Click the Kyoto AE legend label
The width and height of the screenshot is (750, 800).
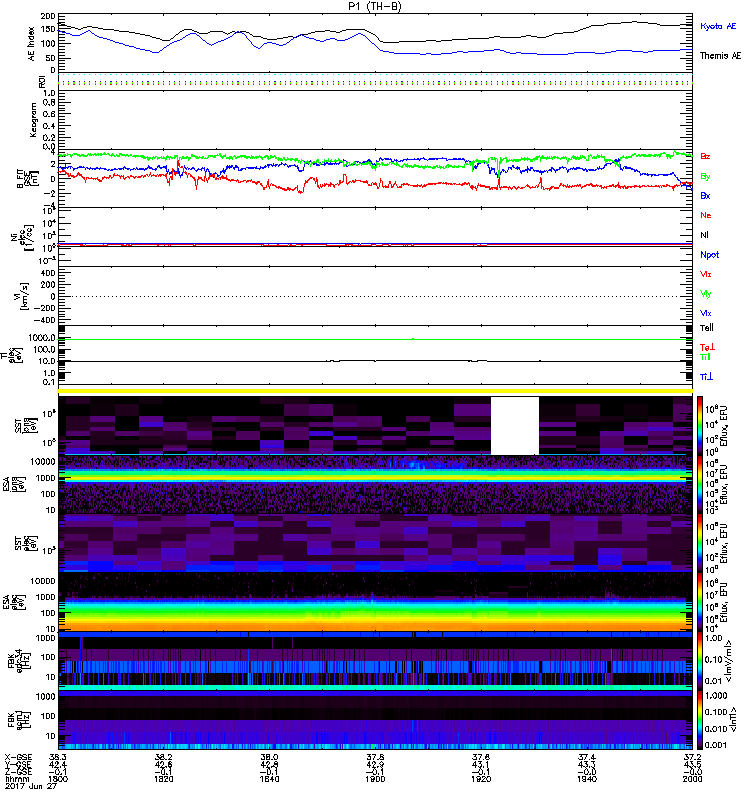pos(719,26)
